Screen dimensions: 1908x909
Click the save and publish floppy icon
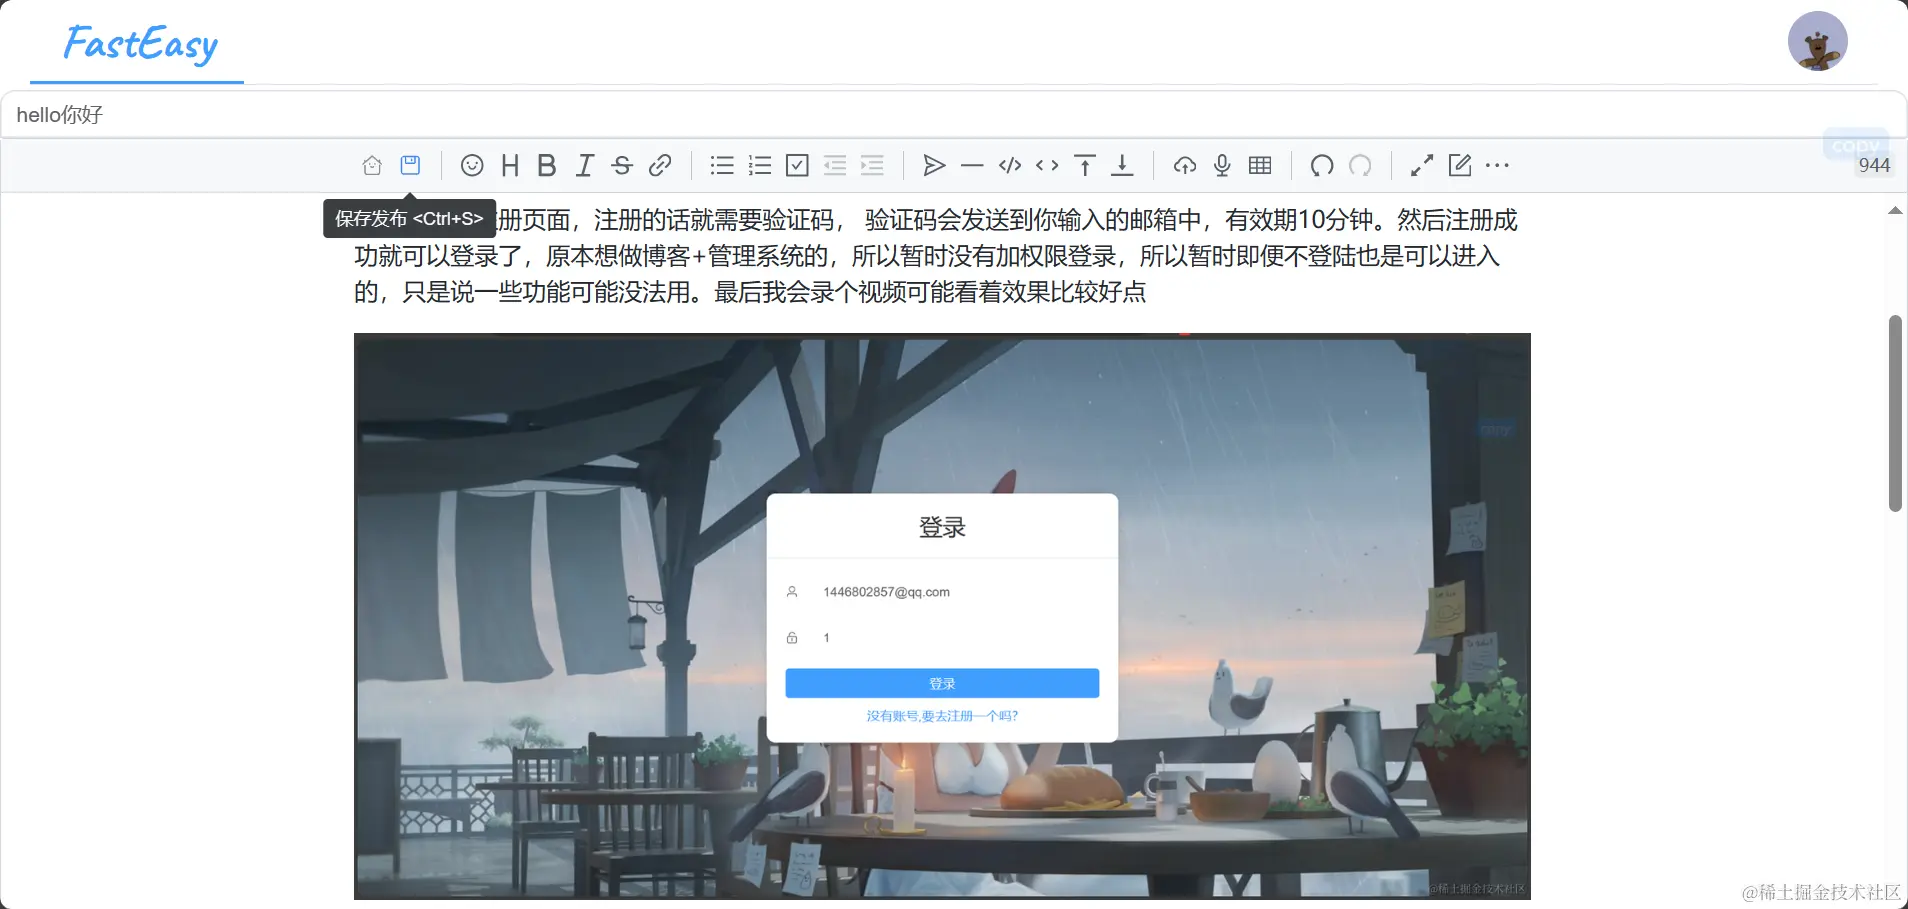[410, 165]
